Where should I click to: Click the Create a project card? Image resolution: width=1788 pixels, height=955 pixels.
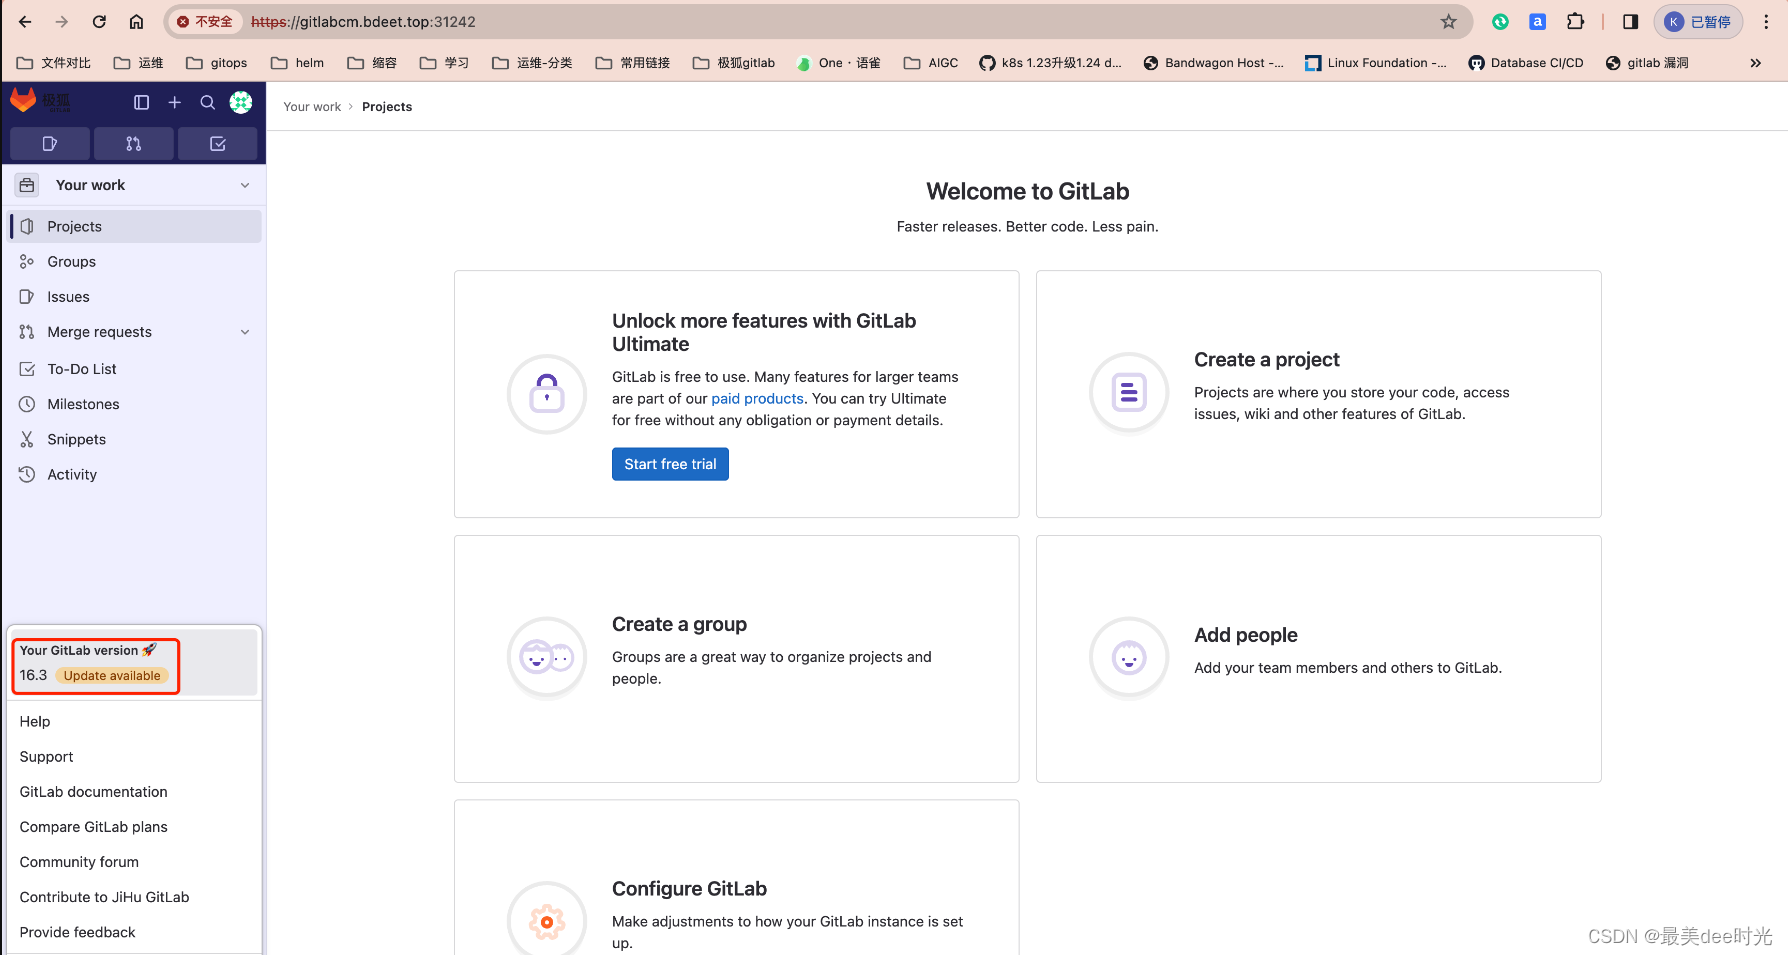coord(1318,394)
